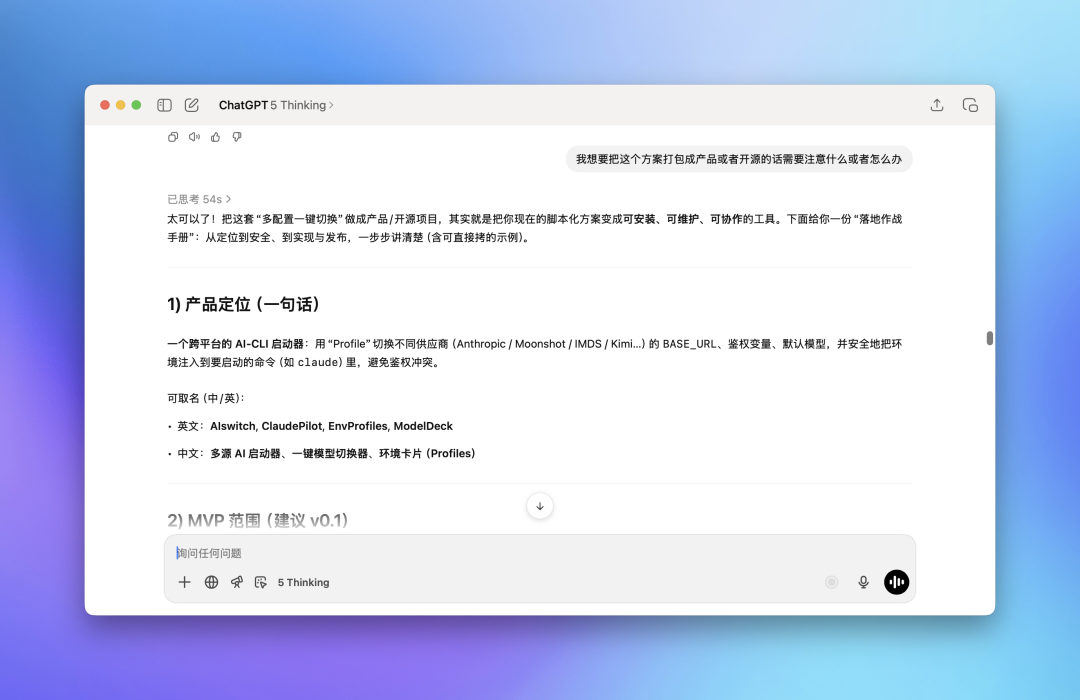This screenshot has width=1080, height=700.
Task: Click the line 可取名（中/英）
Action: tap(205, 398)
